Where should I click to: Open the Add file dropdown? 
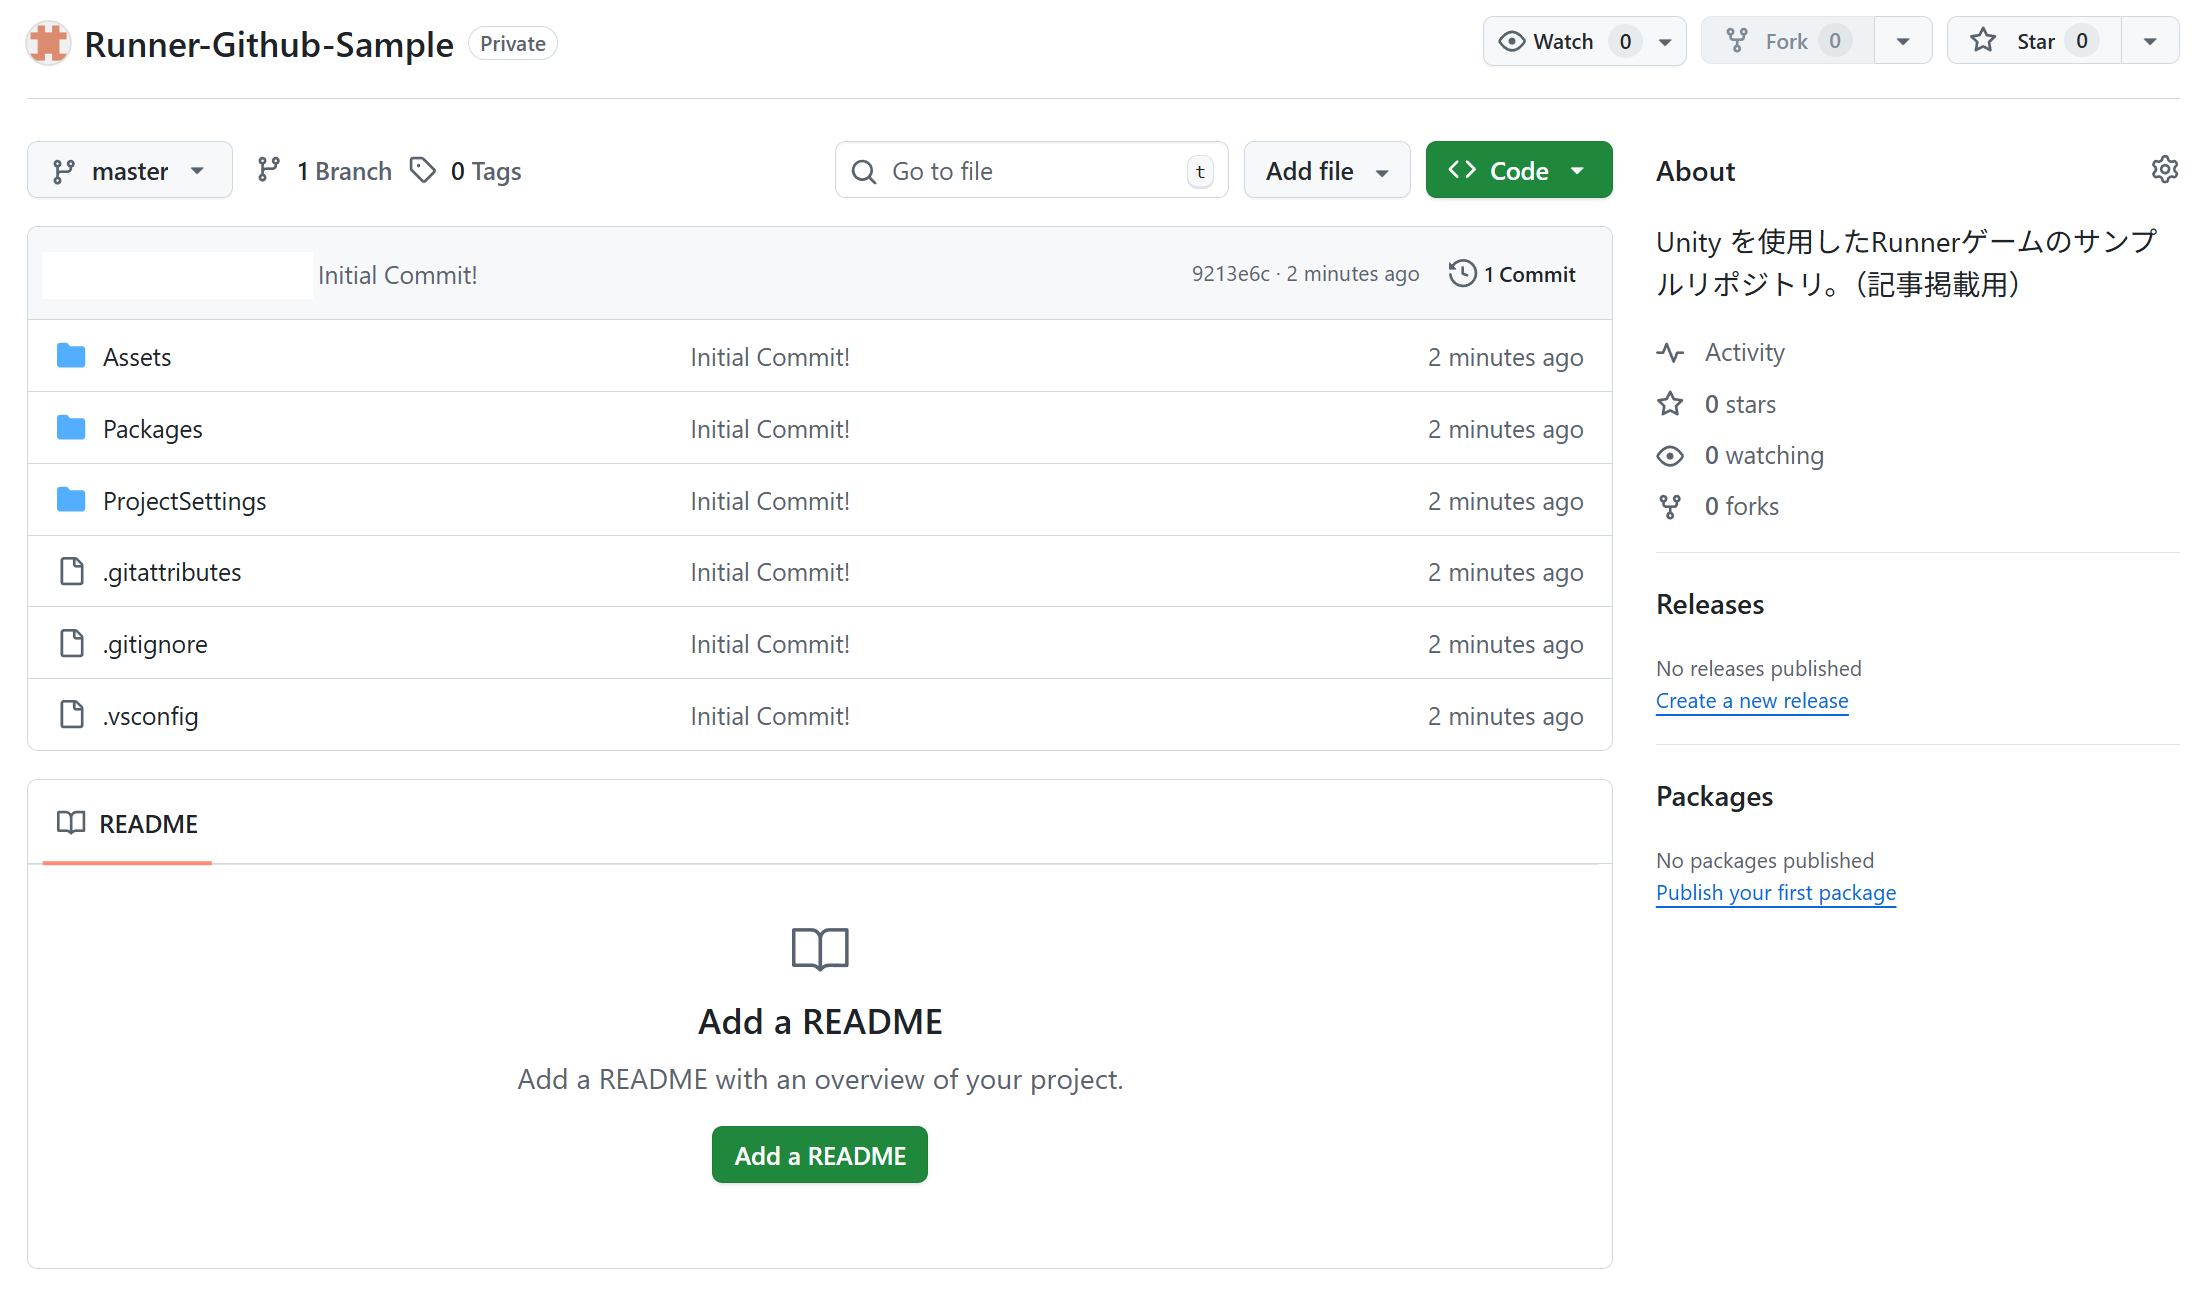pos(1326,170)
